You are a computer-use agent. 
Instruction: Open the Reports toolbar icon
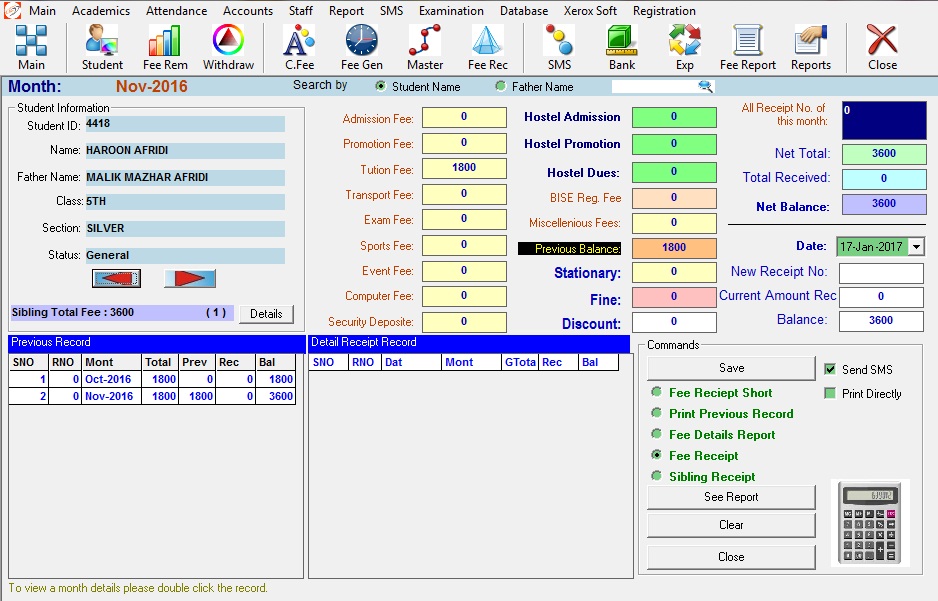(x=811, y=47)
